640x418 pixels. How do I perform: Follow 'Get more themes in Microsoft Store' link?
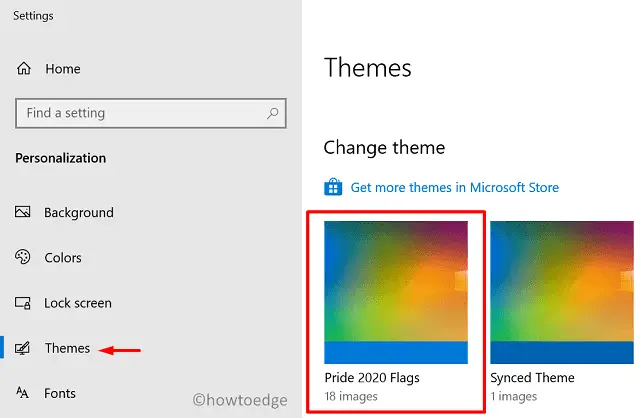point(454,188)
